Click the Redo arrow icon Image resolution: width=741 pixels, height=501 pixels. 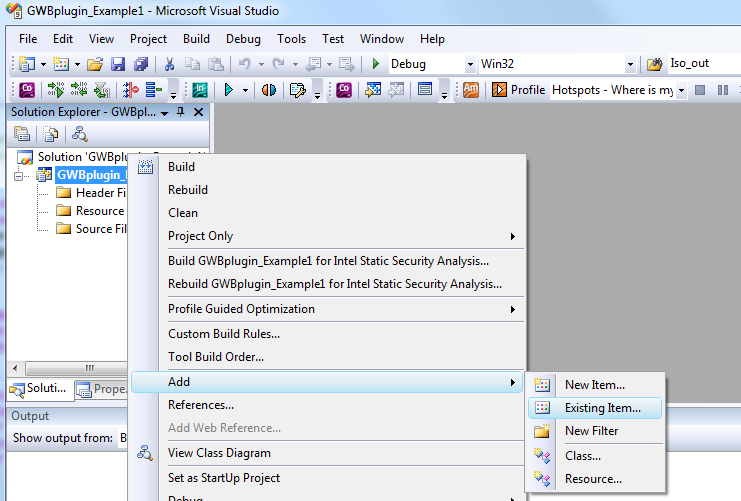point(279,63)
